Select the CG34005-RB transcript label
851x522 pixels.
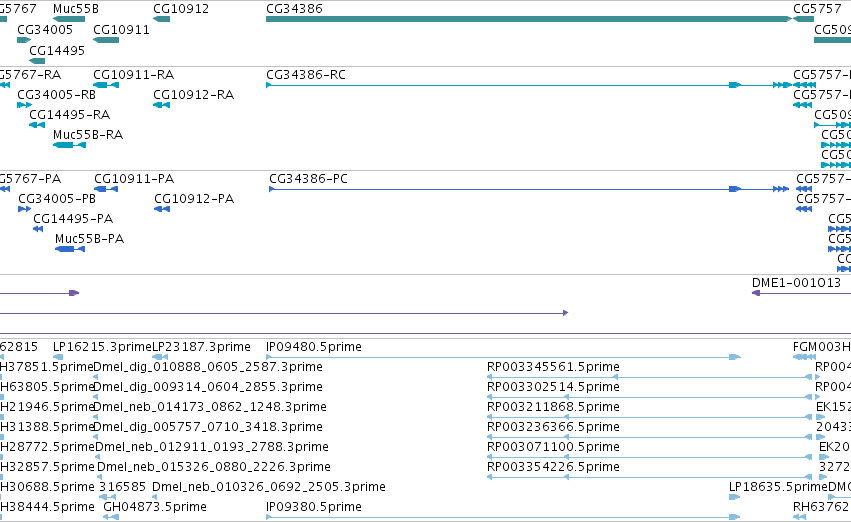point(56,94)
